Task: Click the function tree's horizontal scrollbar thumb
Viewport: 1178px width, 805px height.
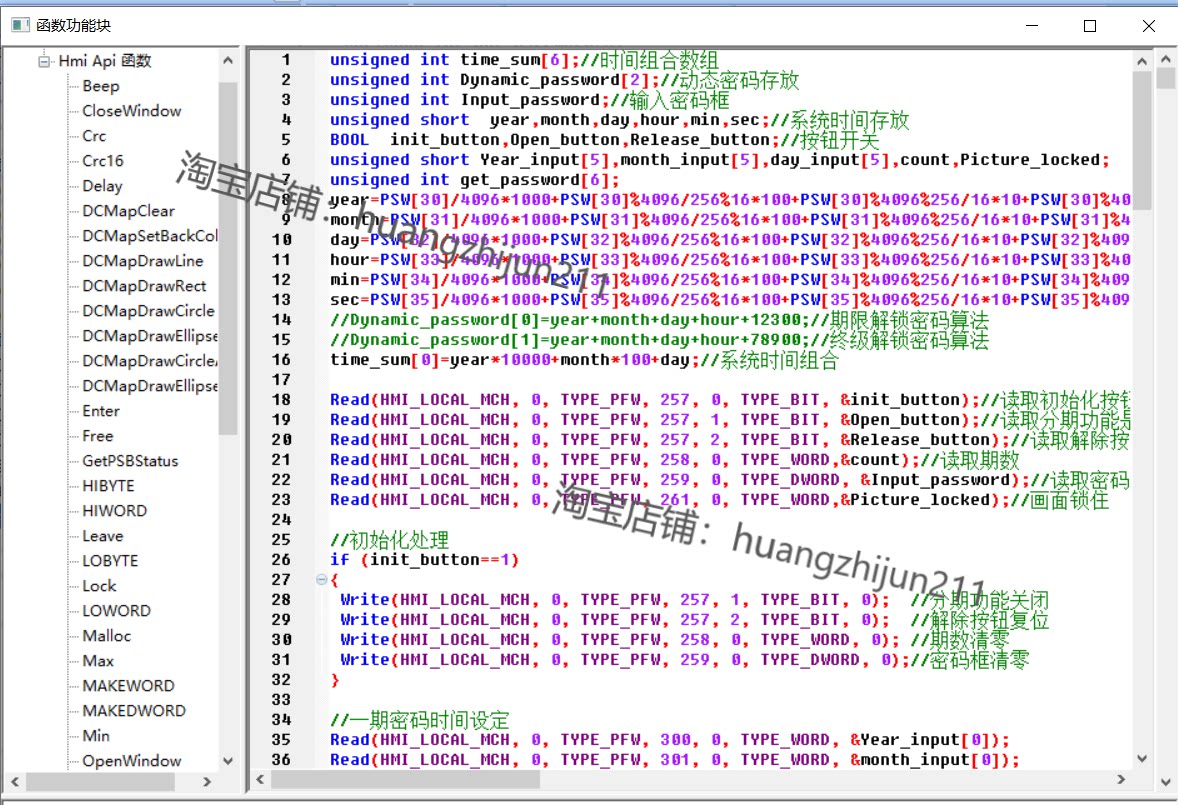Action: coord(100,782)
